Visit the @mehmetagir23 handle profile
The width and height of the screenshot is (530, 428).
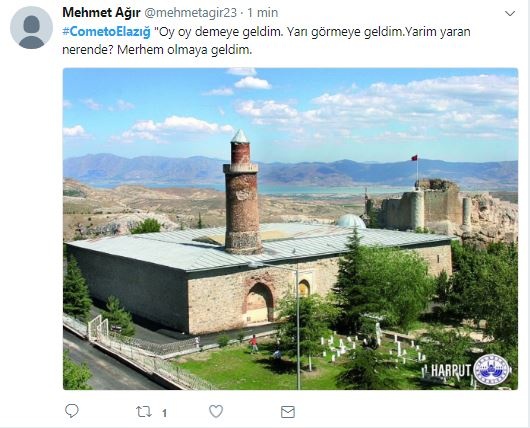coord(191,13)
